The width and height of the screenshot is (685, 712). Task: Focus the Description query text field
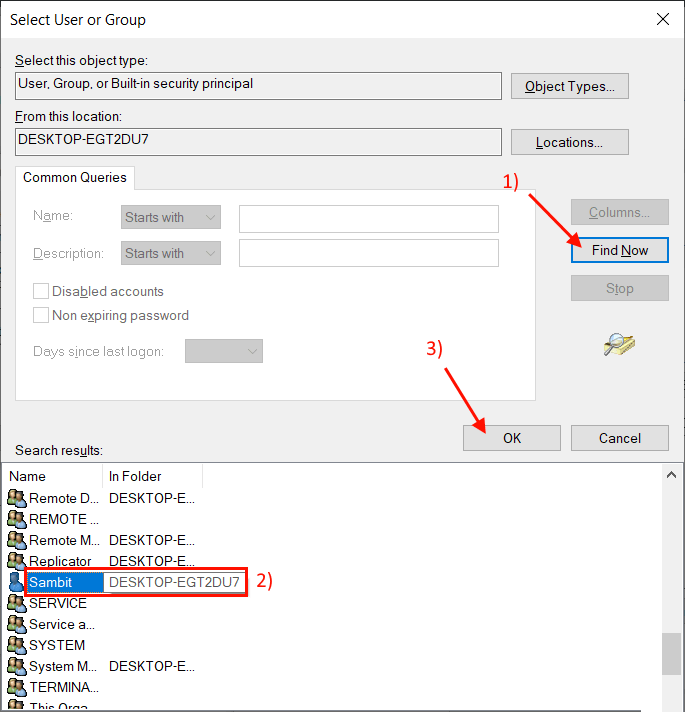coord(369,253)
